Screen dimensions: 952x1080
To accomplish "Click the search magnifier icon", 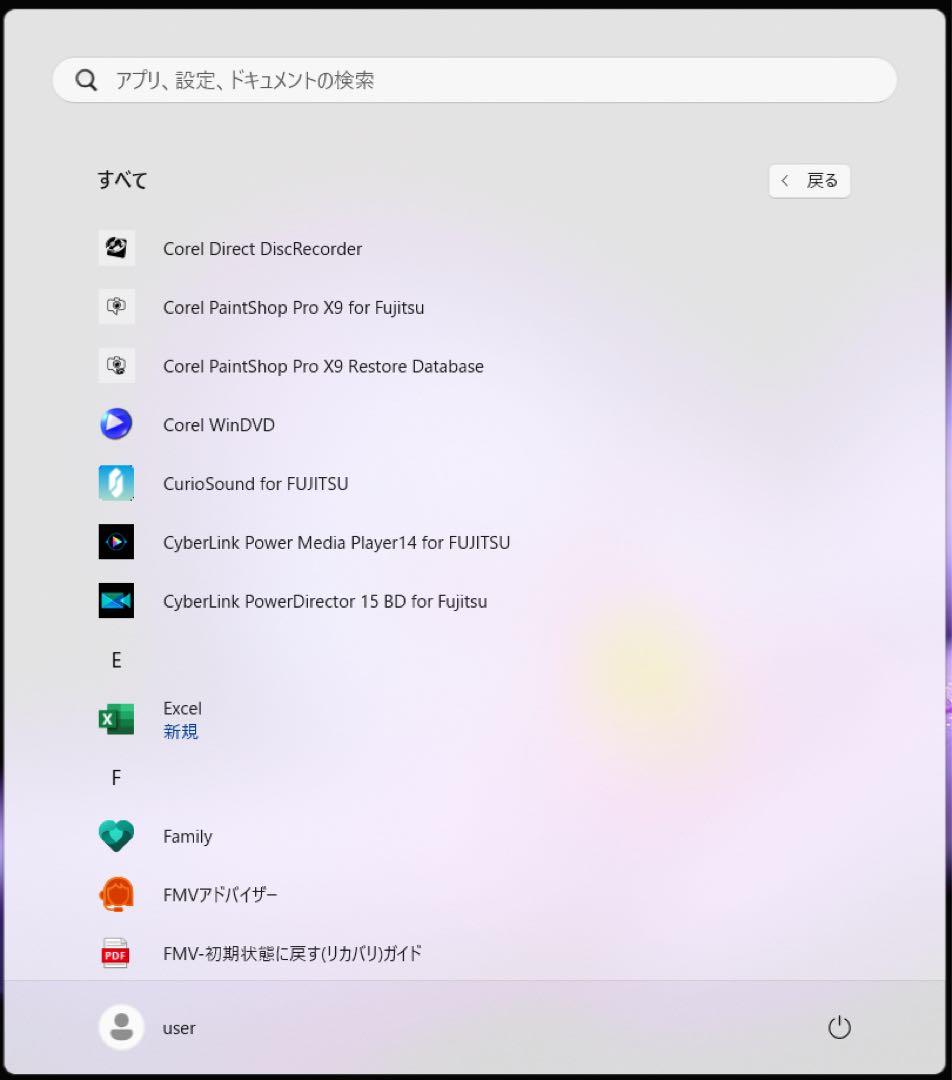I will tap(86, 79).
